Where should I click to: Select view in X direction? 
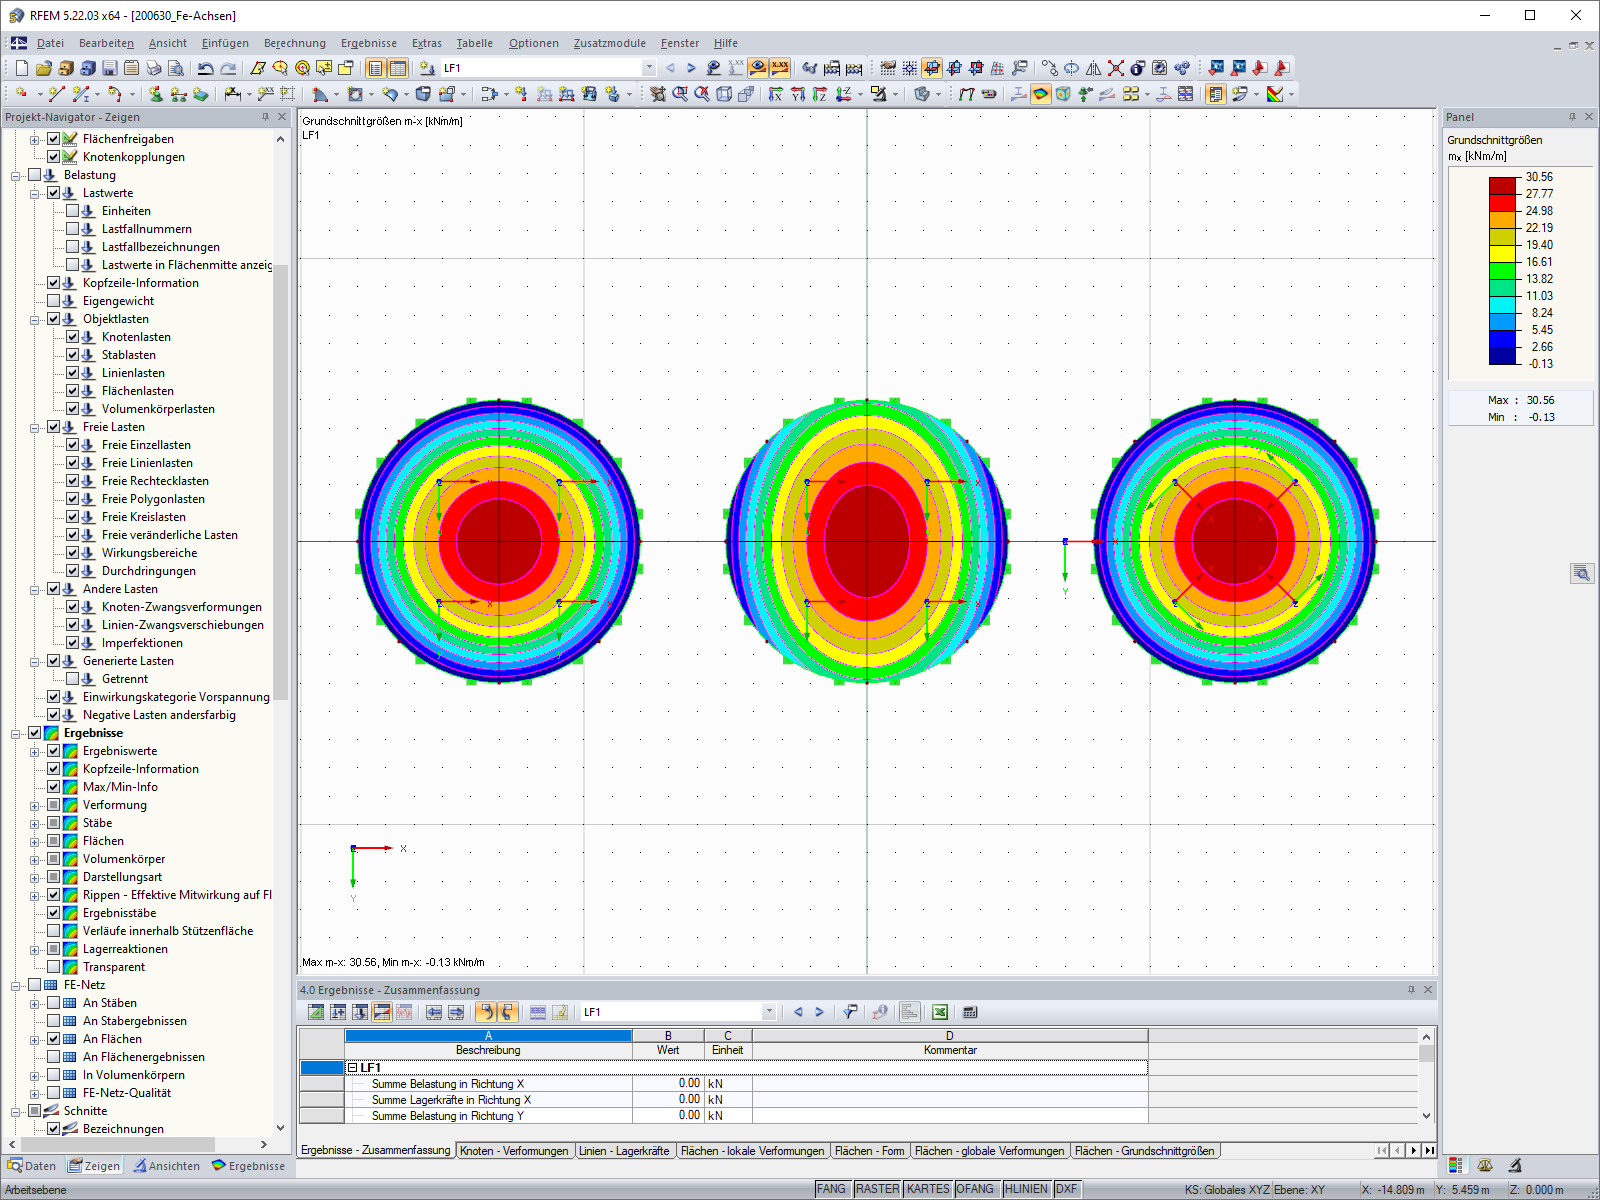point(776,94)
